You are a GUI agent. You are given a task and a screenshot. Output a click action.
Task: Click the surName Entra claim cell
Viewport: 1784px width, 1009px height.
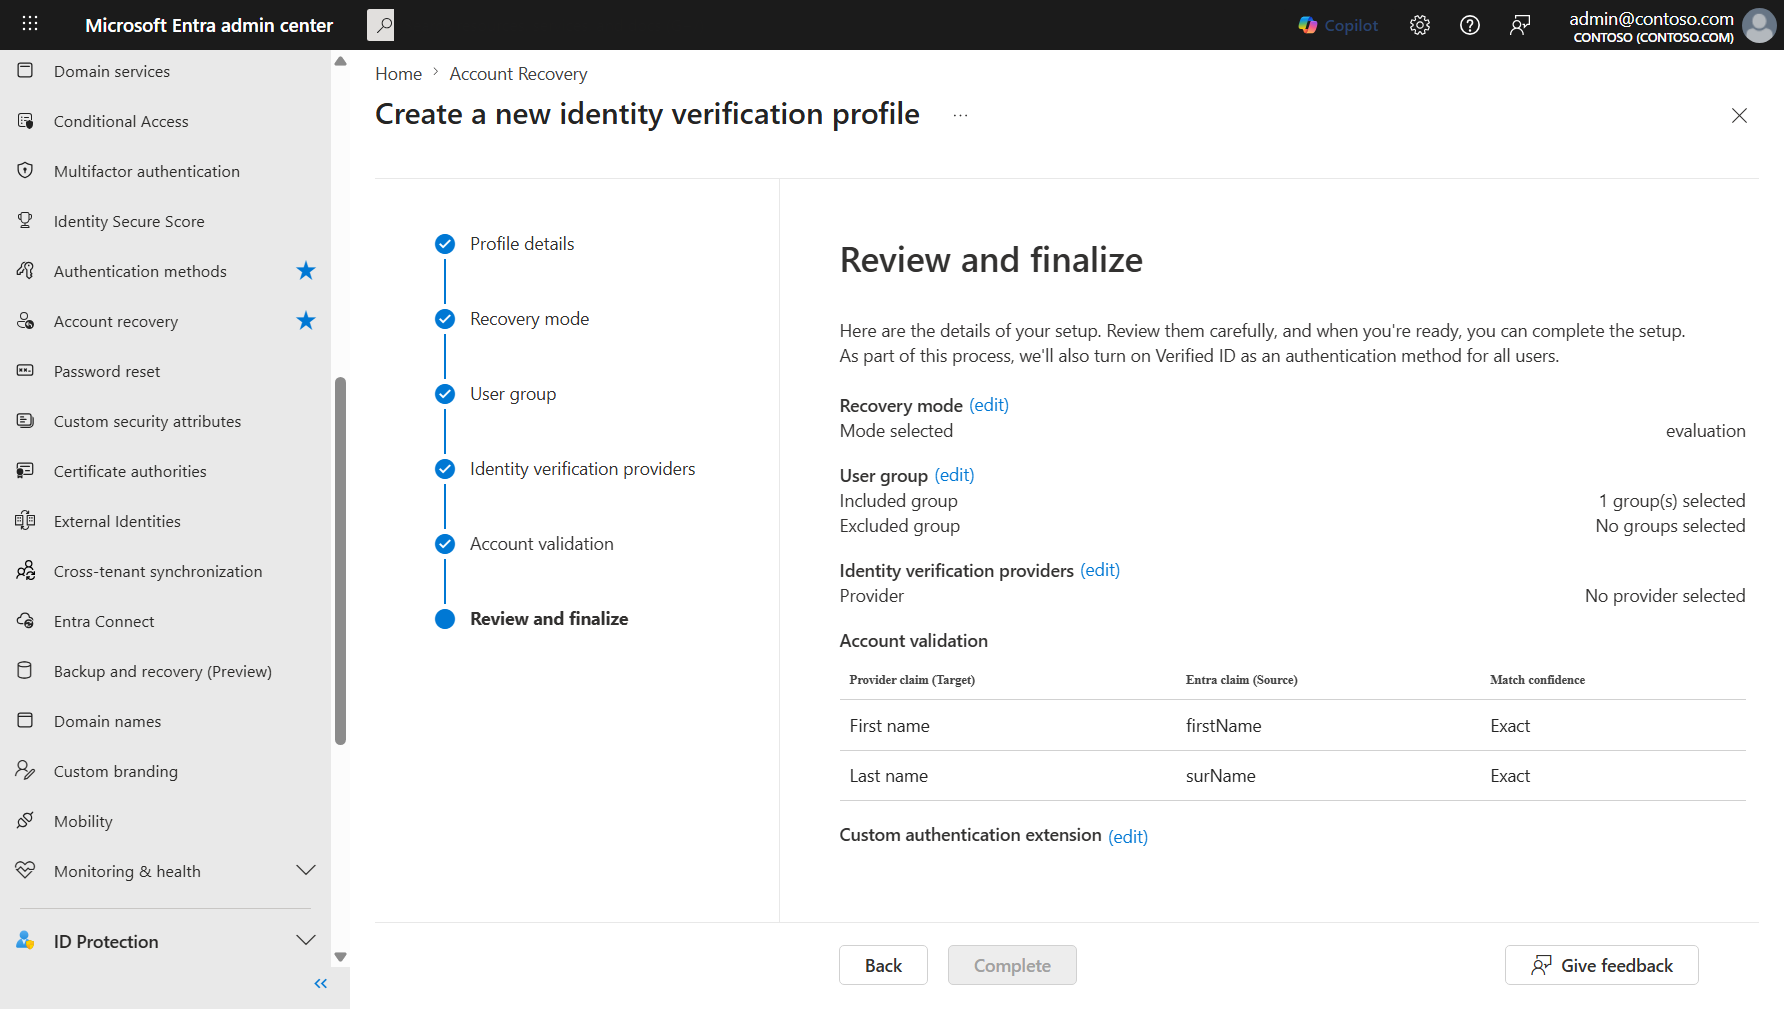[x=1220, y=776]
